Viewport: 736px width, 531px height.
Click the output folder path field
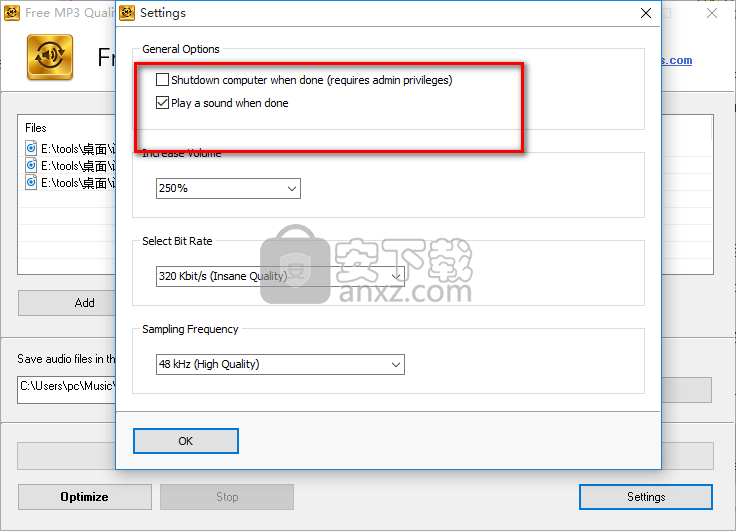coord(67,390)
